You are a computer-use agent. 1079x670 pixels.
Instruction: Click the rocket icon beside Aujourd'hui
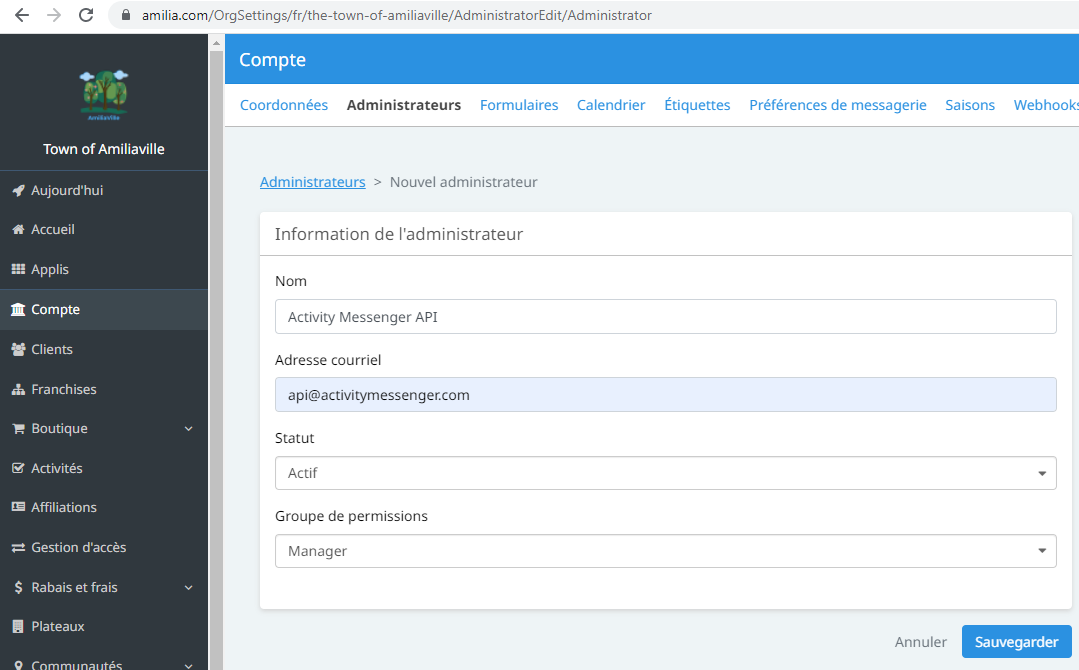[x=19, y=191]
